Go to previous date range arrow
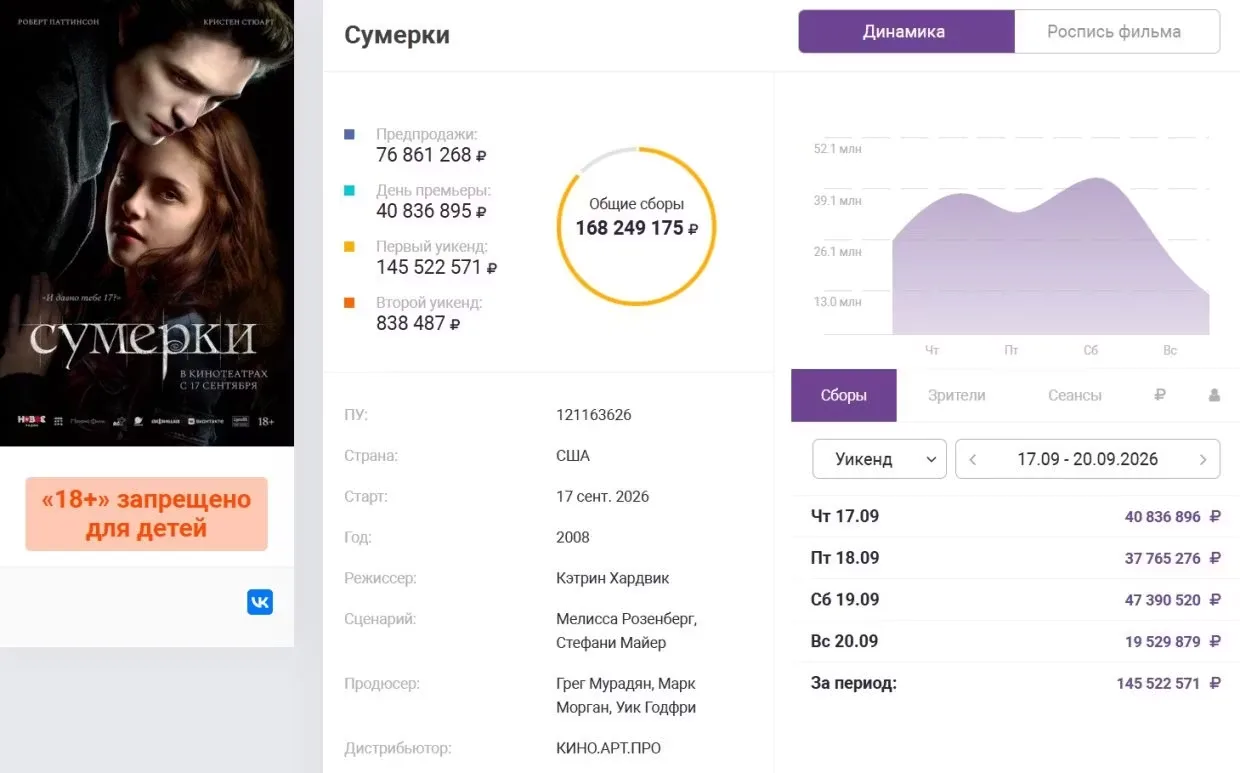The height and width of the screenshot is (773, 1240). pyautogui.click(x=973, y=460)
